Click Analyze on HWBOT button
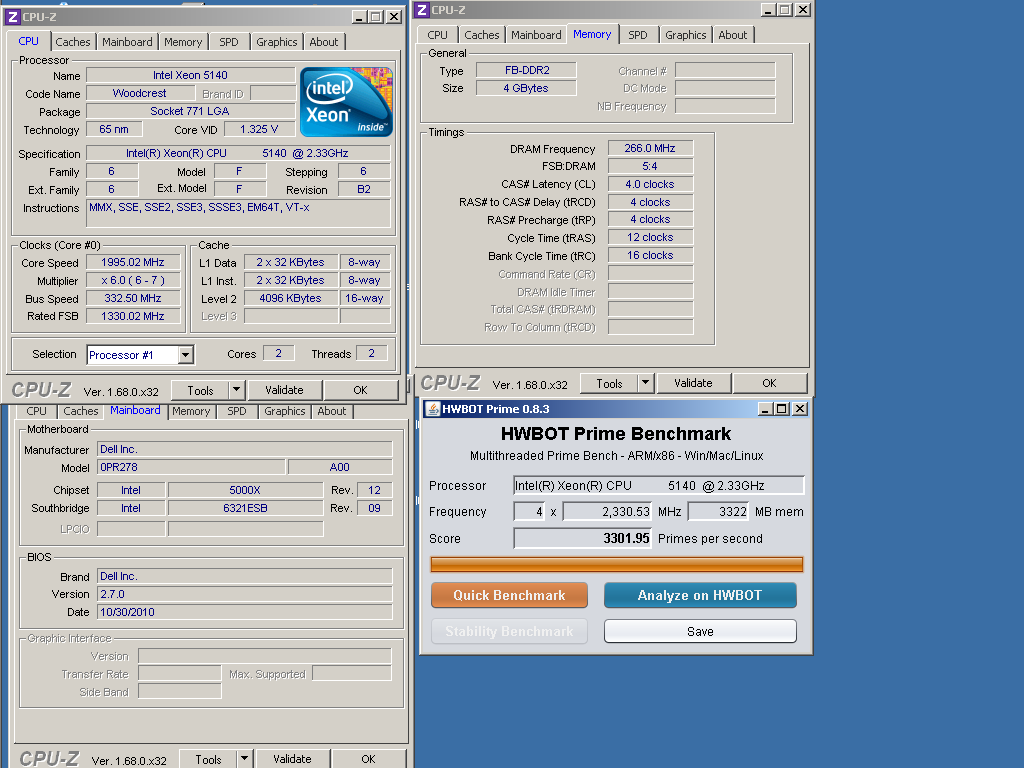Screen dimensions: 1024x768 700,595
